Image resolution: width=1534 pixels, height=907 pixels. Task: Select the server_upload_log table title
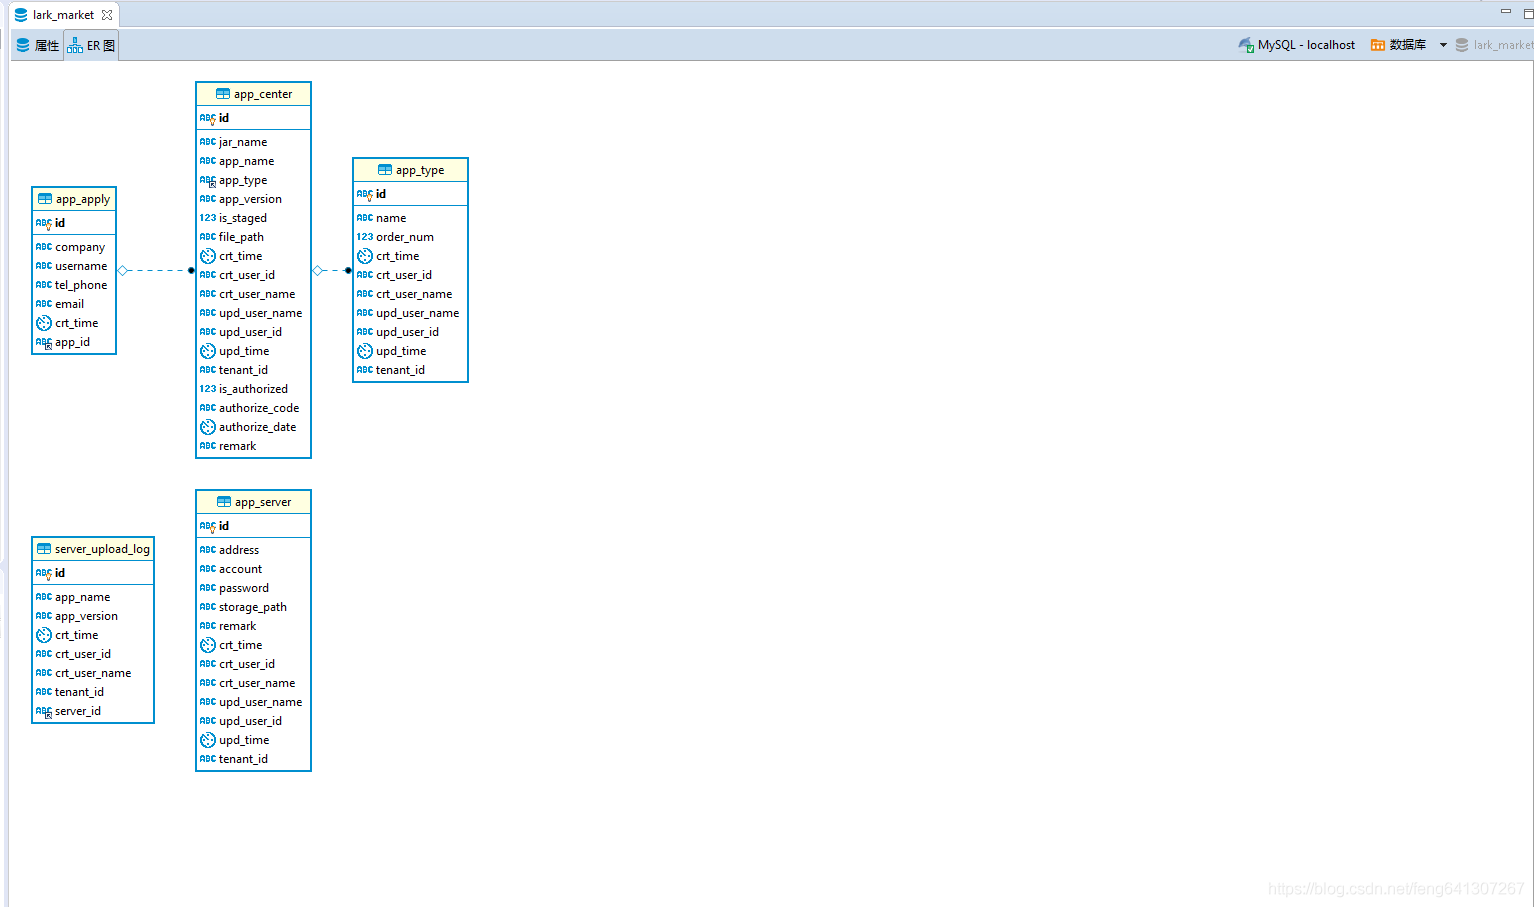[x=102, y=549]
